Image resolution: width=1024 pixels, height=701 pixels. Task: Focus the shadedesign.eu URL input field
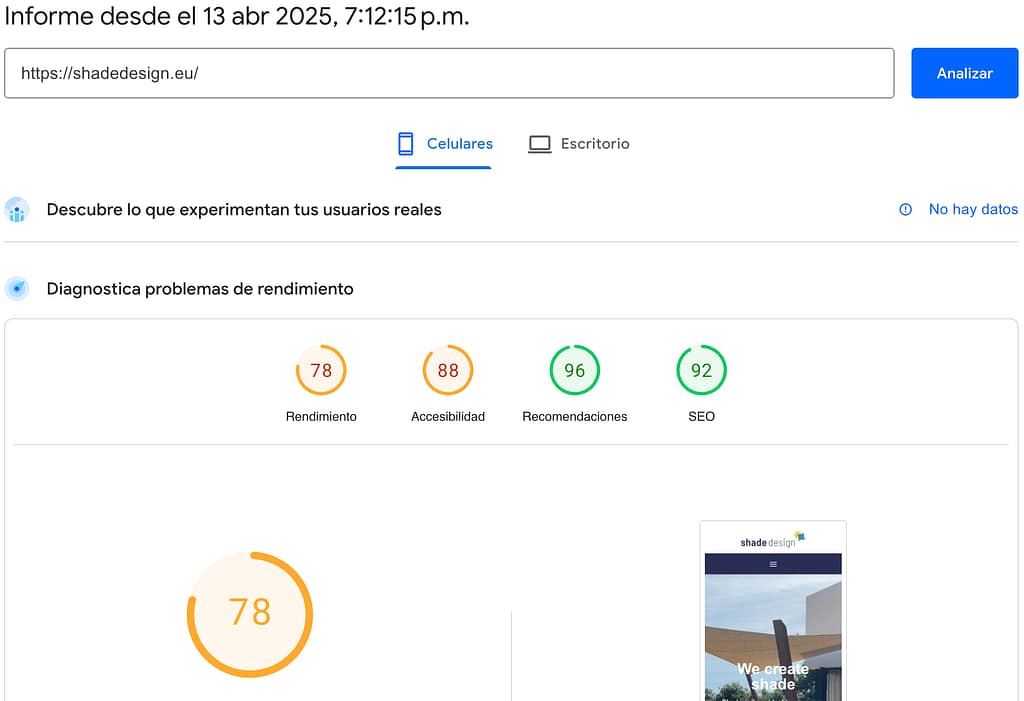[449, 73]
